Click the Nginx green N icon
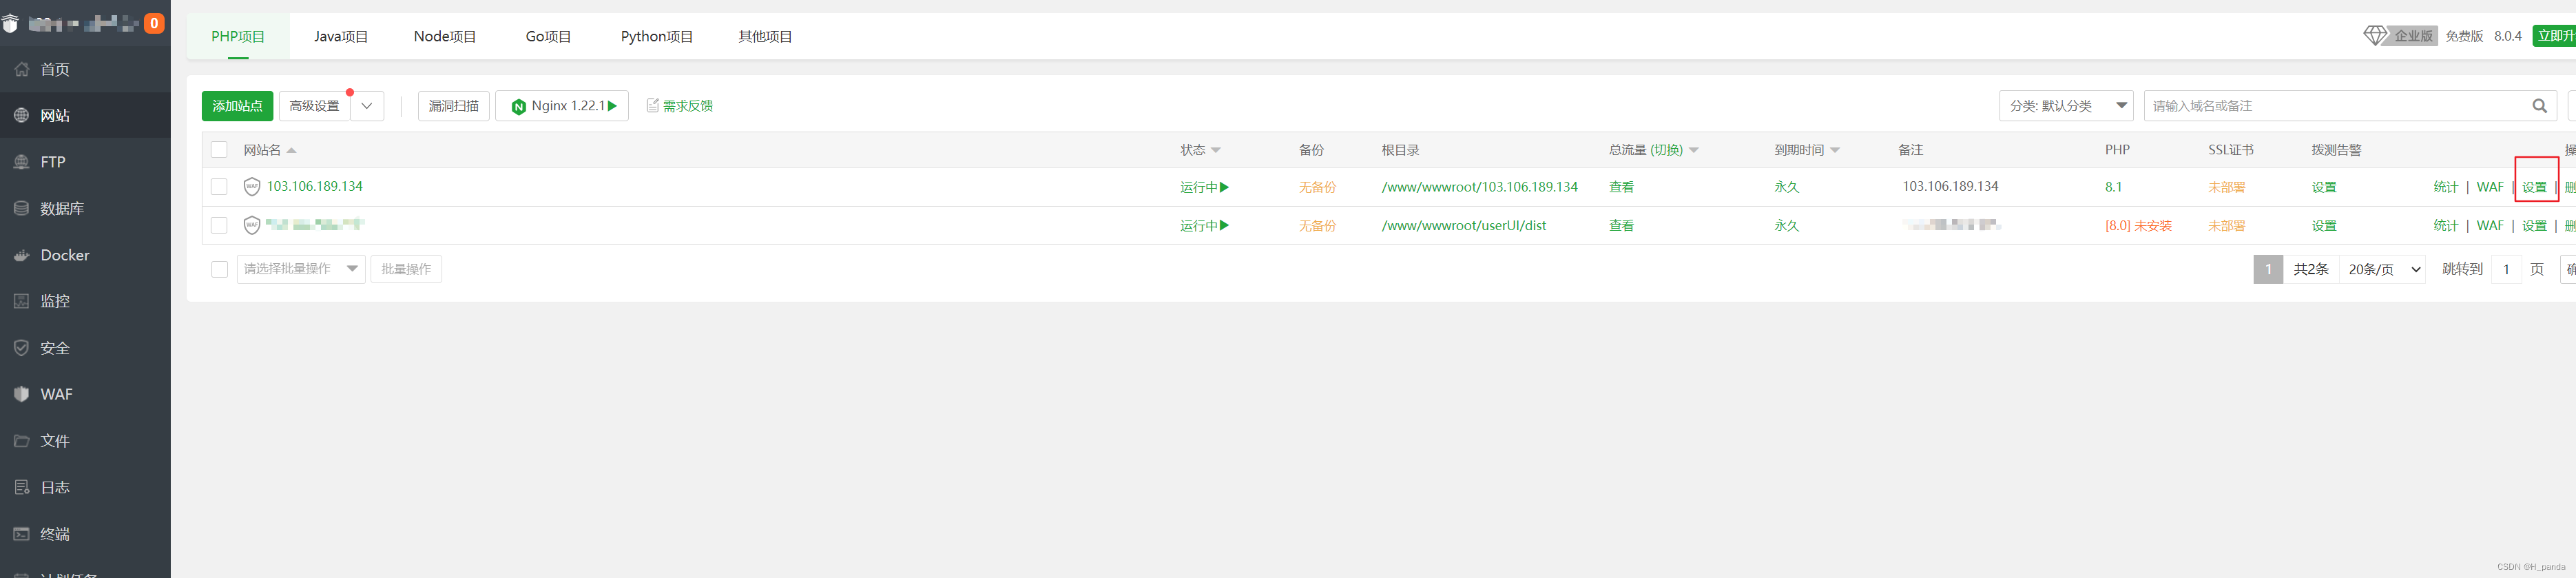This screenshot has width=2576, height=578. coord(518,106)
